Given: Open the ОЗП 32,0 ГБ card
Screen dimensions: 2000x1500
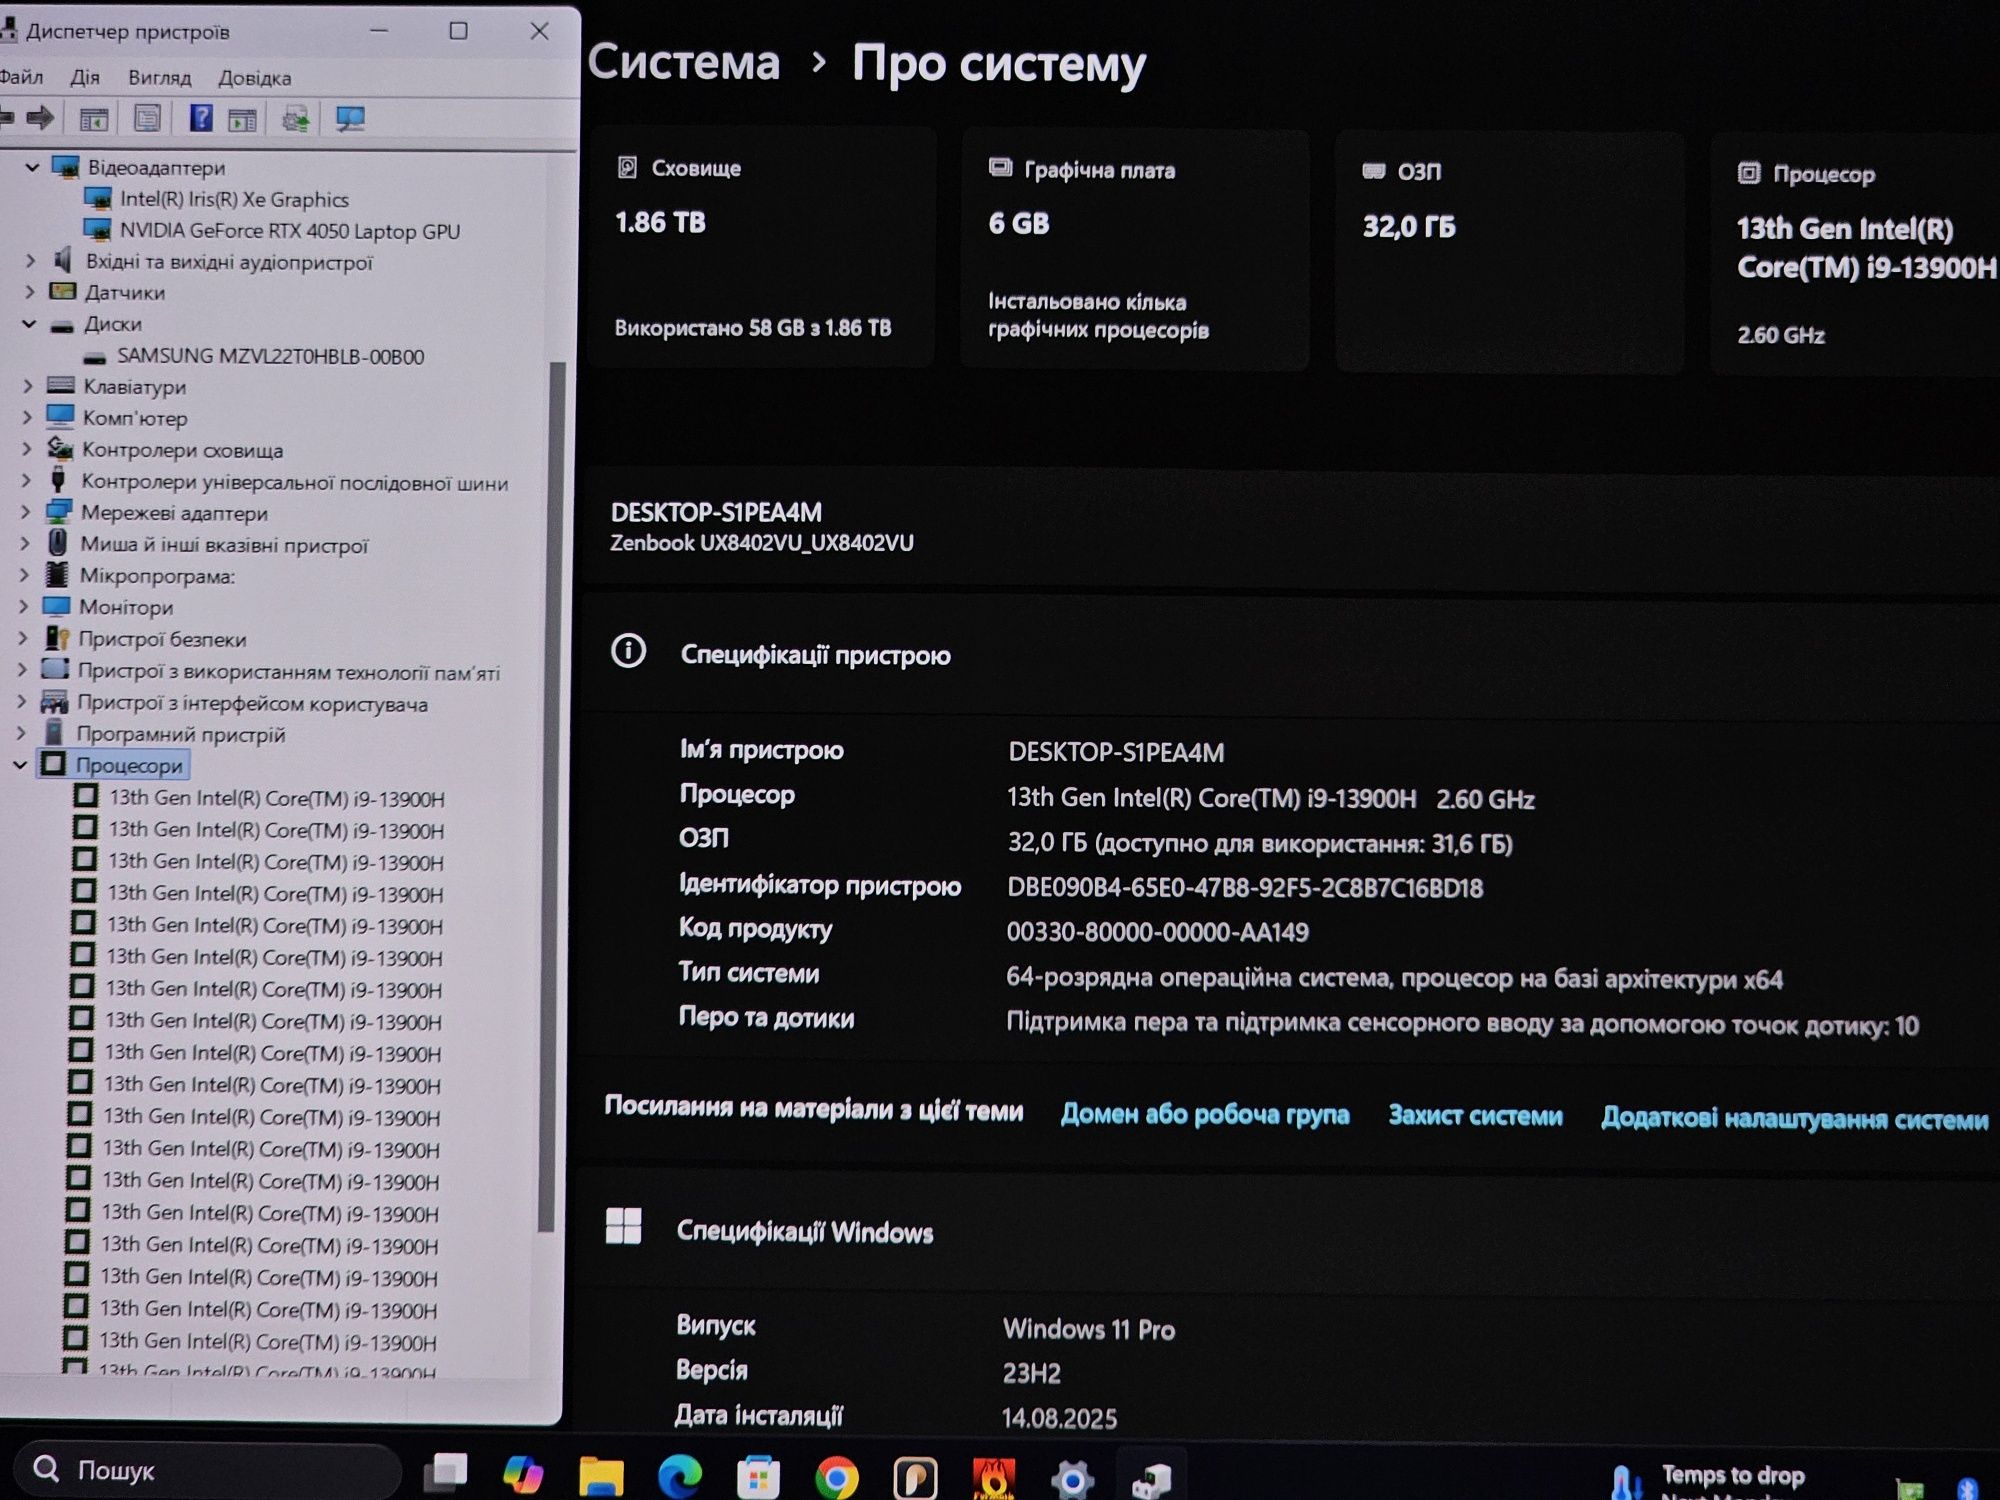Looking at the screenshot, I should pos(1509,252).
